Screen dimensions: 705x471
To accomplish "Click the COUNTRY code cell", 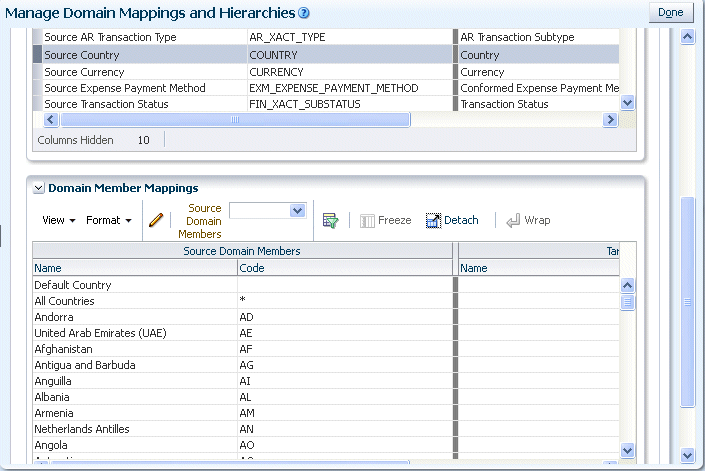I will click(350, 55).
